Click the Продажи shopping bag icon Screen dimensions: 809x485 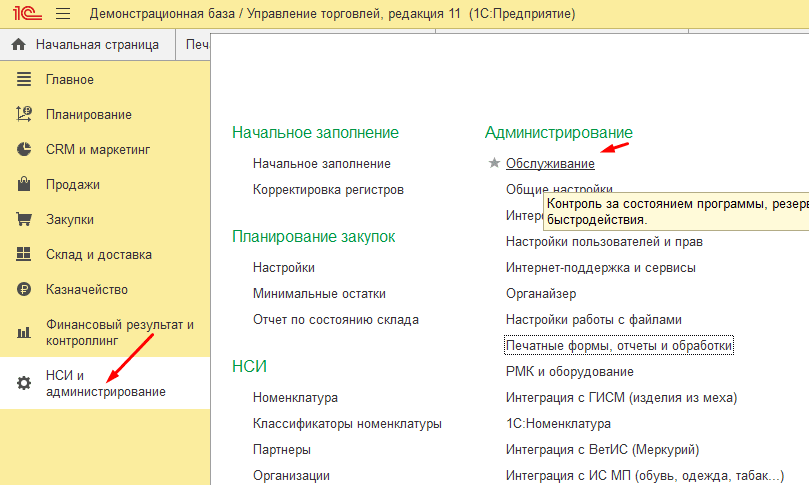24,184
